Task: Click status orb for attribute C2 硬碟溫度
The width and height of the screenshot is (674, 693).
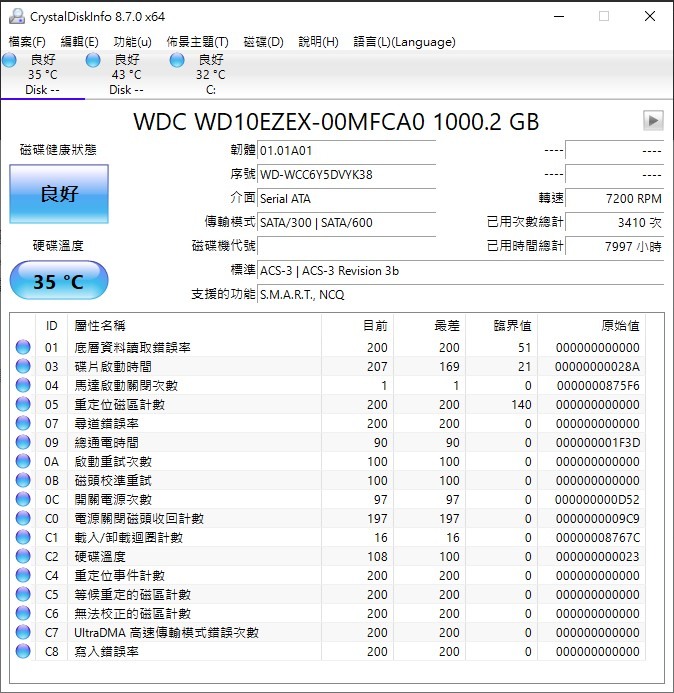Action: 23,556
